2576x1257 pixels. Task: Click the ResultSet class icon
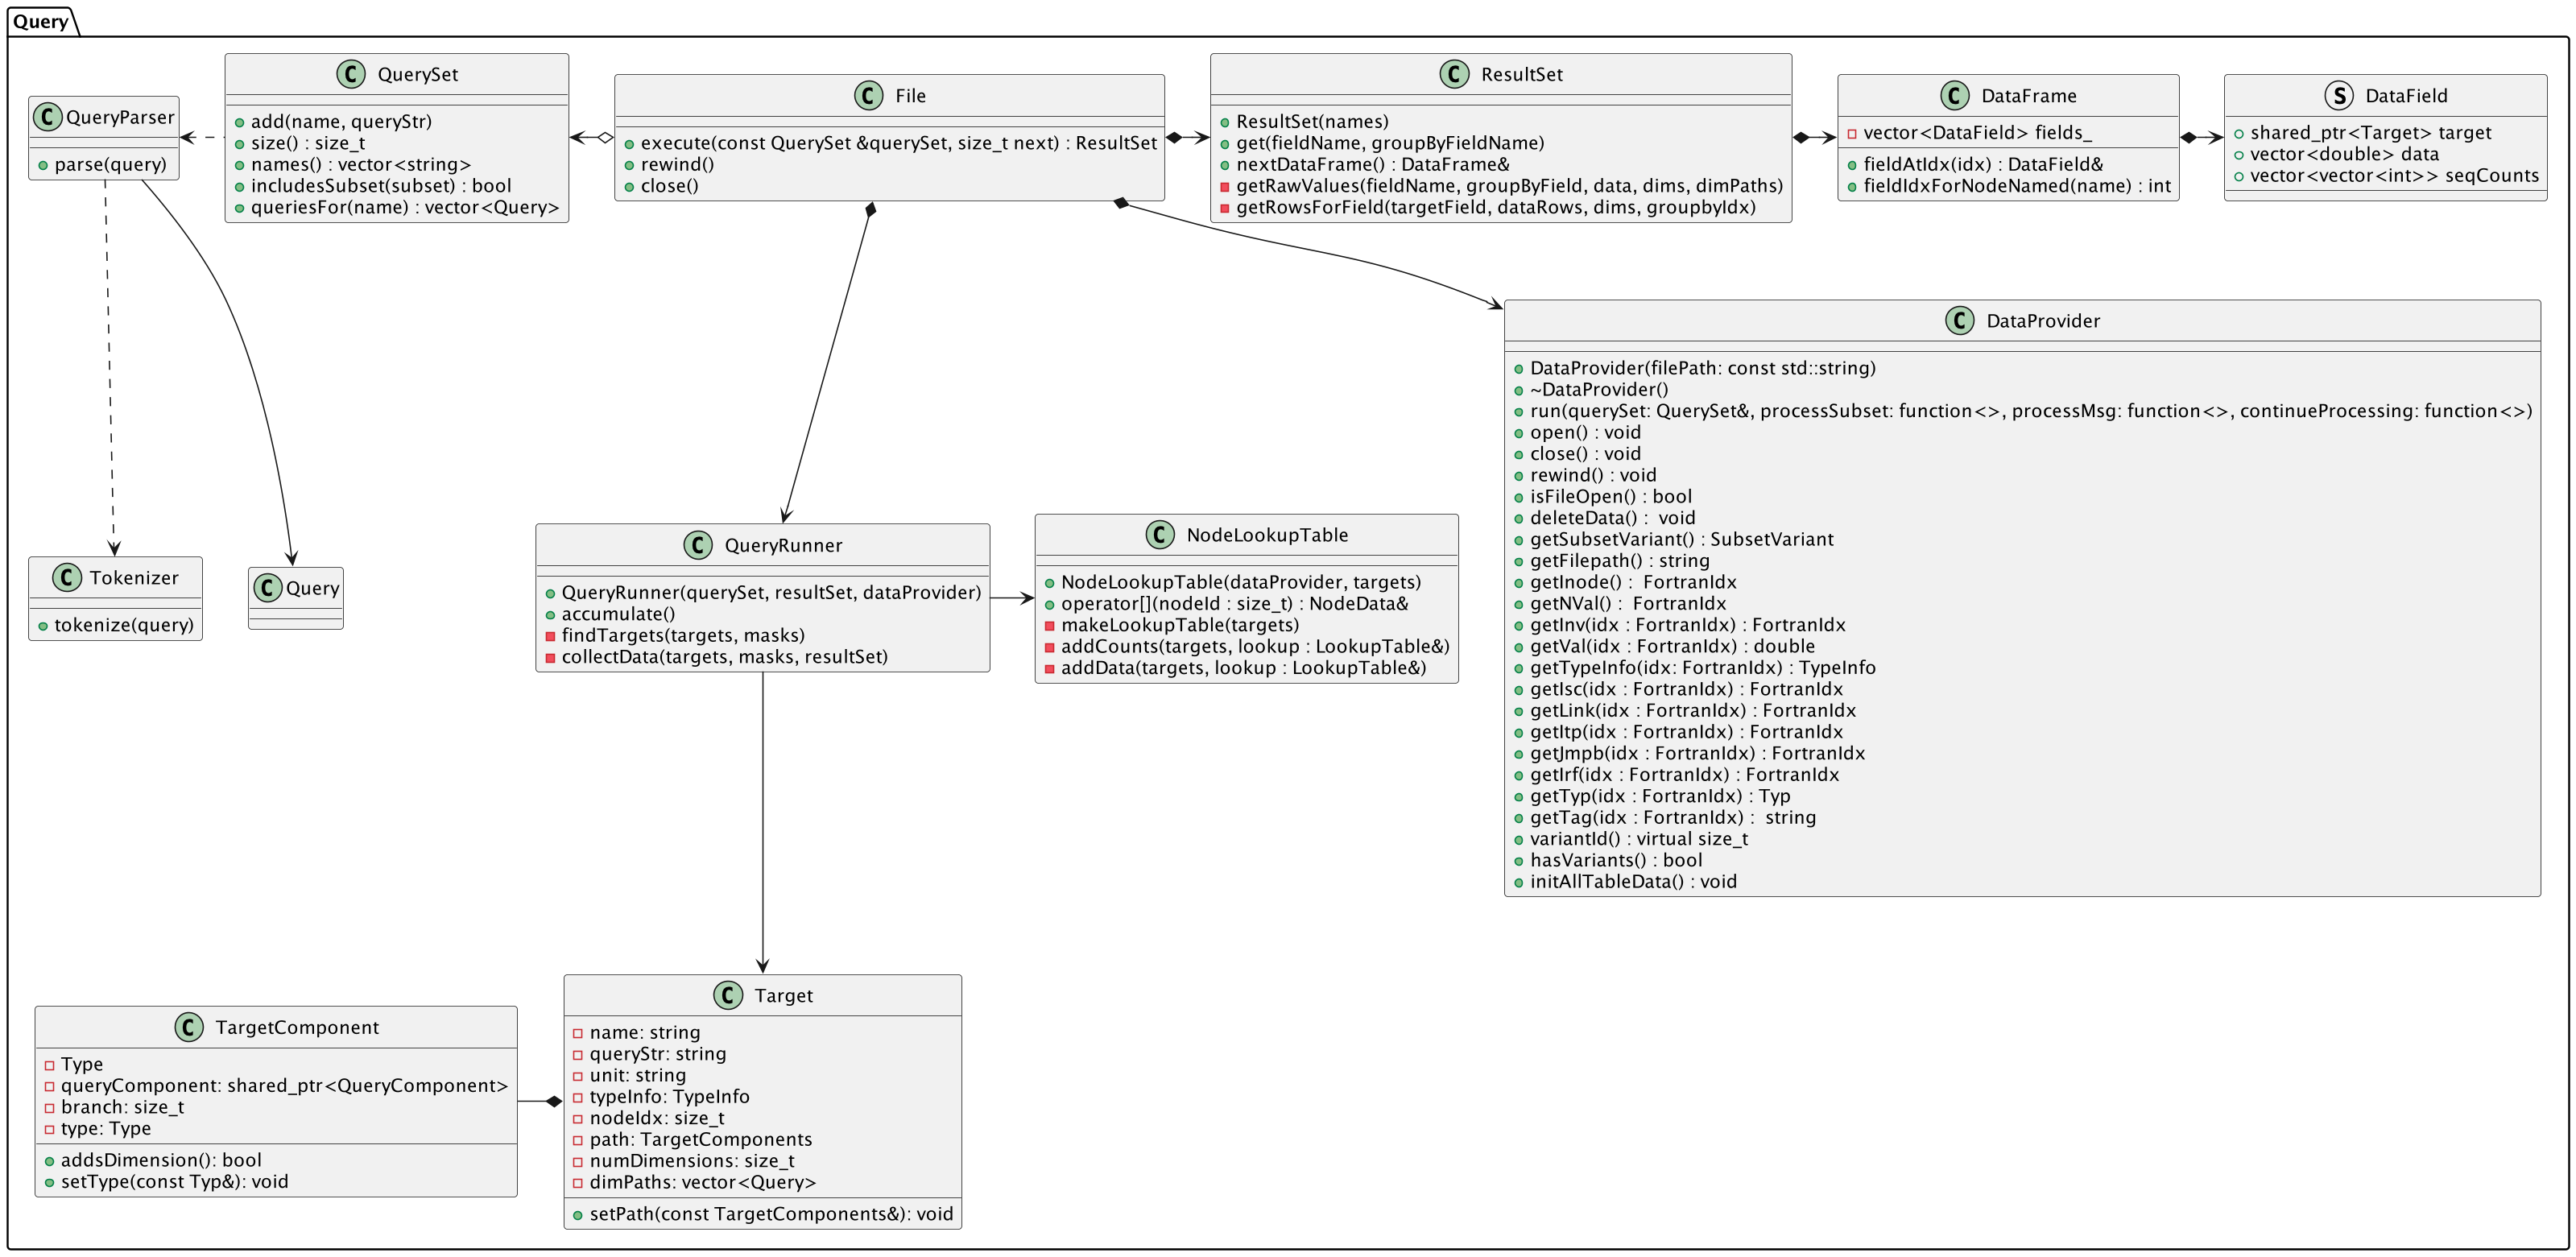pyautogui.click(x=1454, y=74)
